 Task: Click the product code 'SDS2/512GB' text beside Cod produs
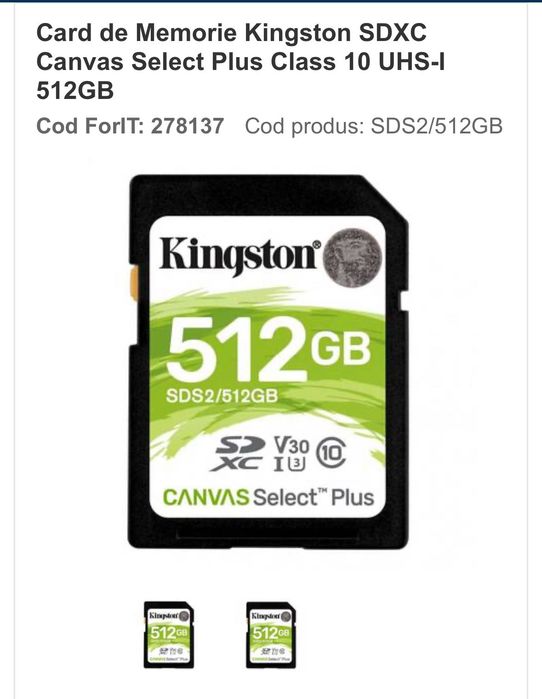click(x=437, y=126)
